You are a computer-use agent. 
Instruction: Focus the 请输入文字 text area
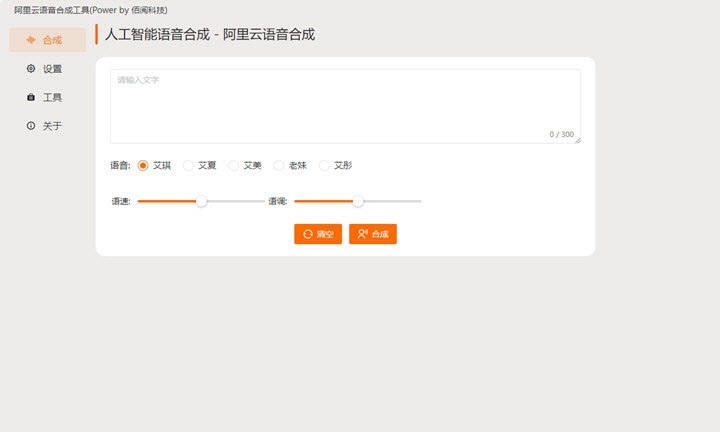345,107
